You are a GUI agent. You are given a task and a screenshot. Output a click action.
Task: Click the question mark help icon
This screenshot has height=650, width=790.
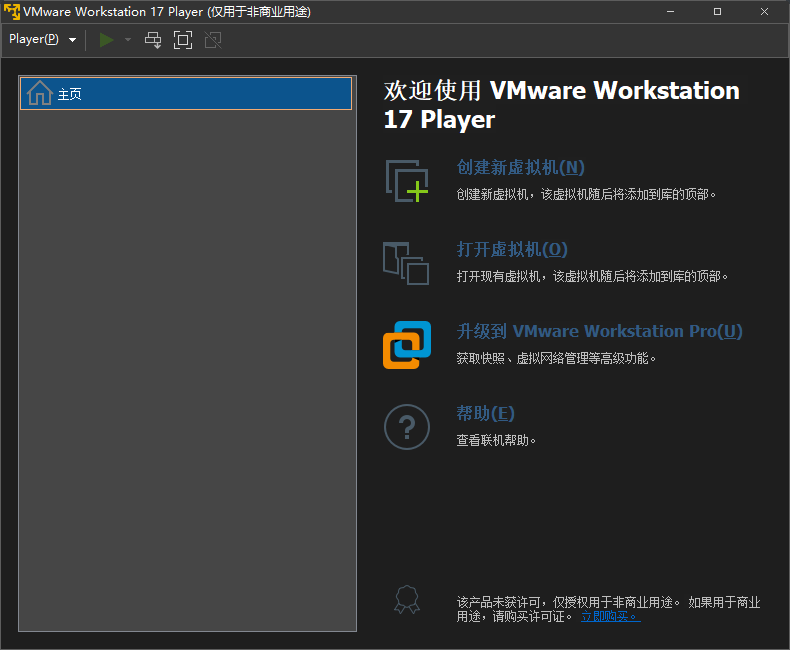pyautogui.click(x=406, y=426)
